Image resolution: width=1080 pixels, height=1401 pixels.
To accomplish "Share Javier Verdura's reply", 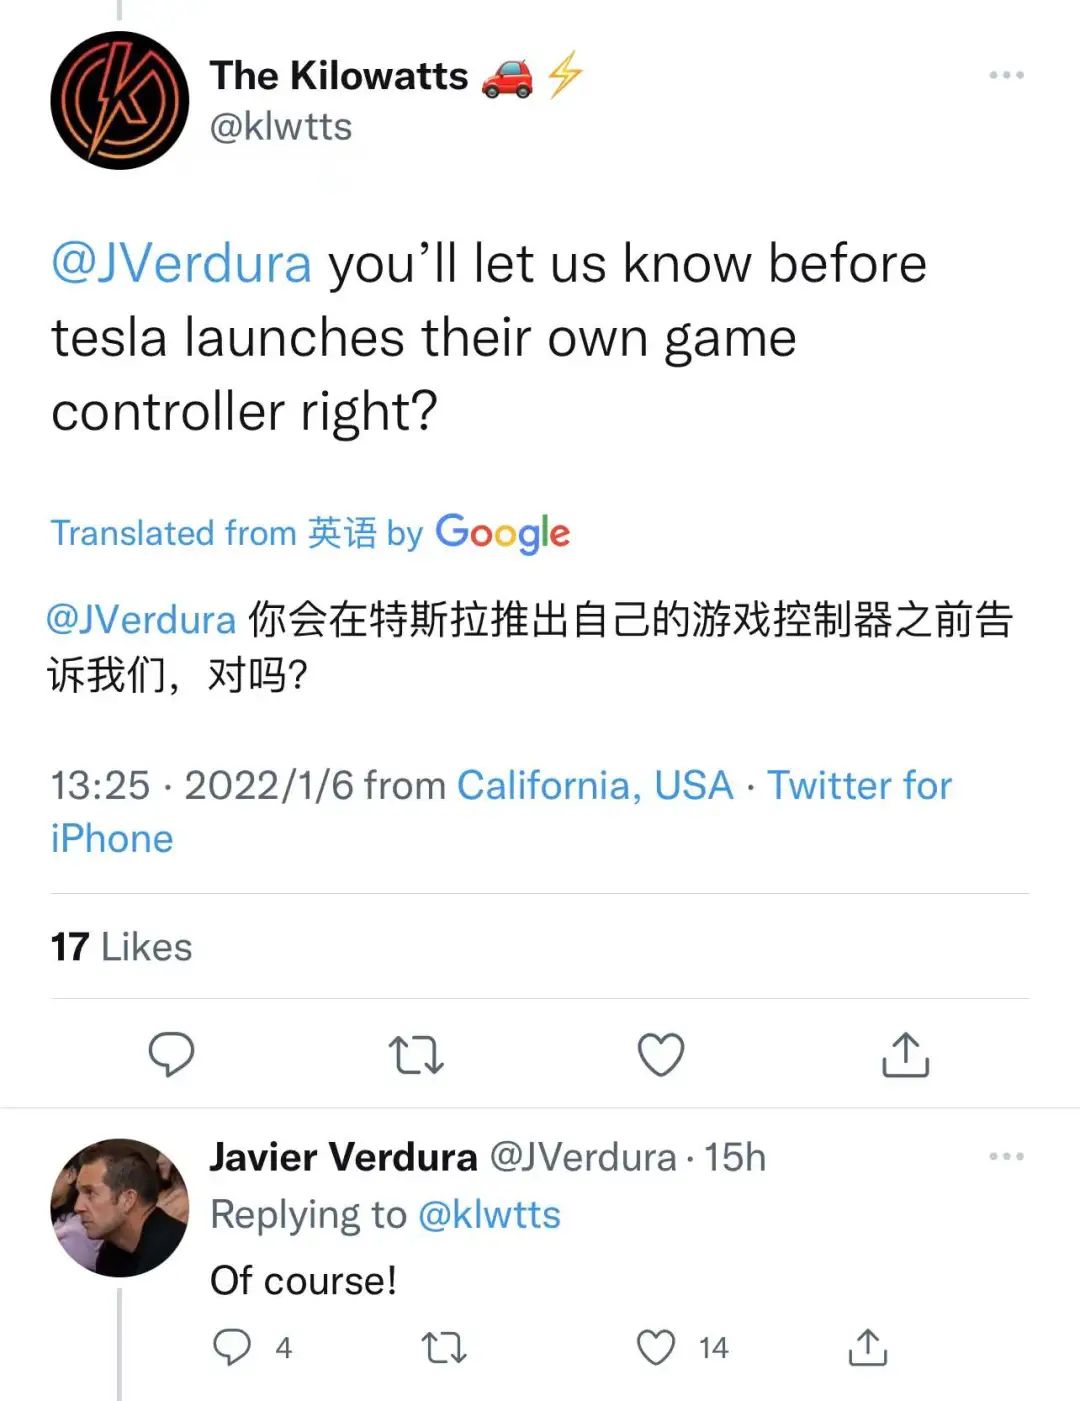I will pyautogui.click(x=867, y=1347).
